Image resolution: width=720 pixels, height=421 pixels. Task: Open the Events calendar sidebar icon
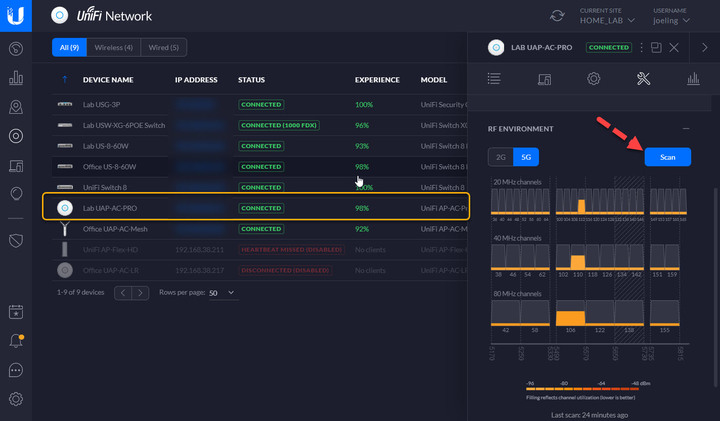[16, 312]
